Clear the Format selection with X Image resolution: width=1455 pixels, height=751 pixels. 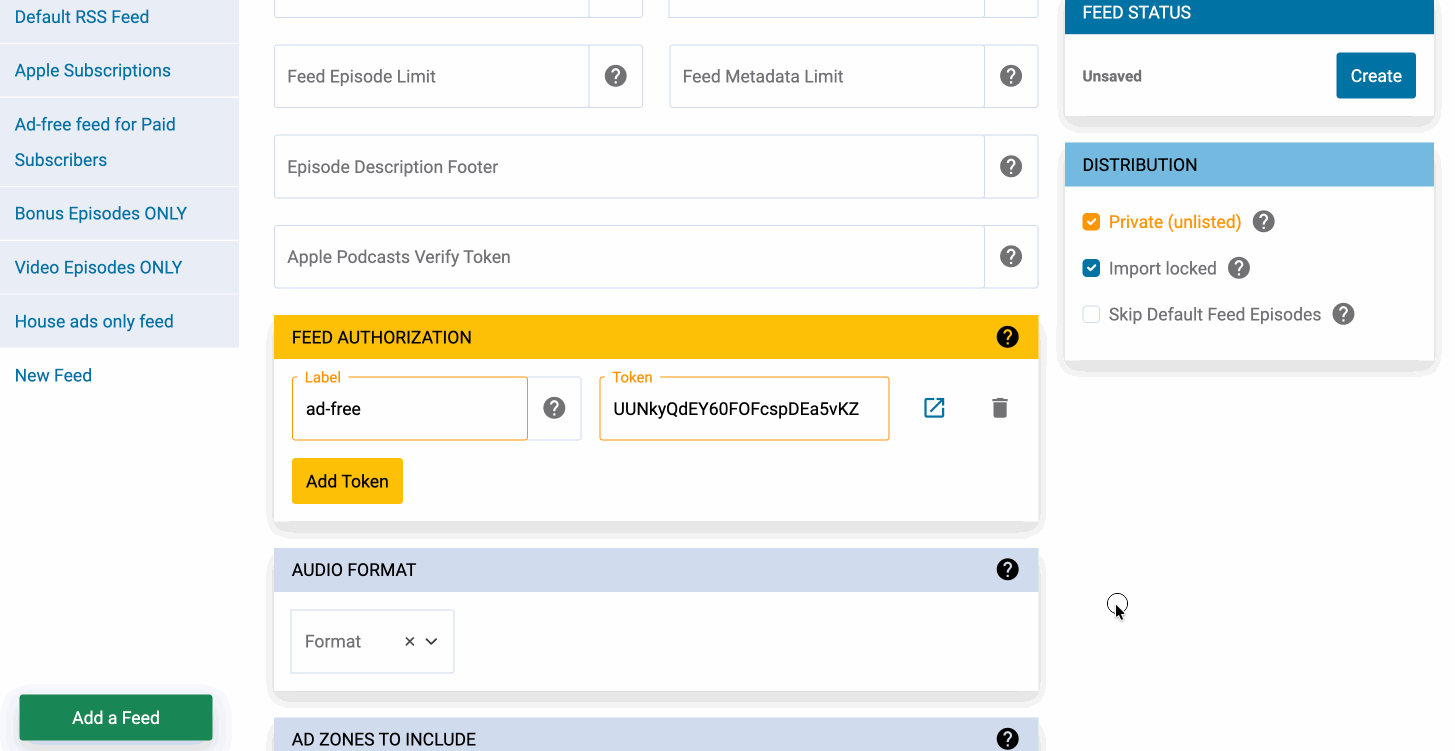409,642
